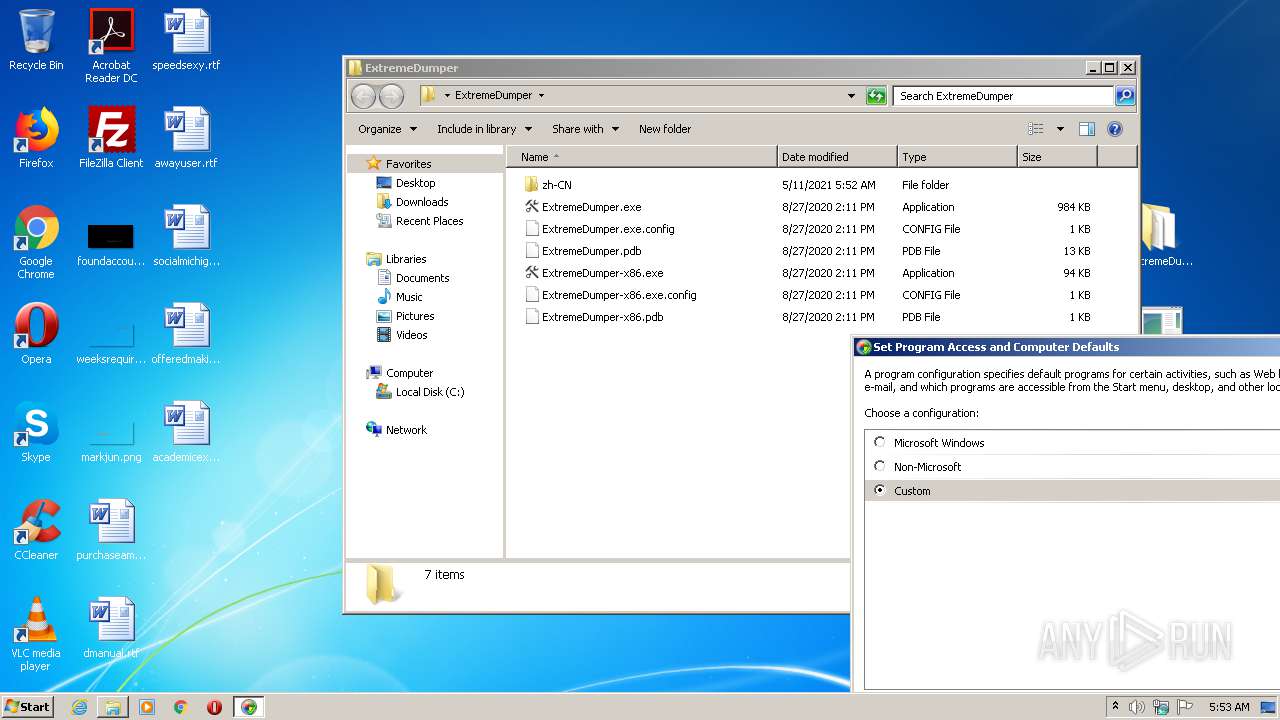Image resolution: width=1280 pixels, height=720 pixels.
Task: Open Windows Media Player taskbar icon
Action: click(x=147, y=707)
